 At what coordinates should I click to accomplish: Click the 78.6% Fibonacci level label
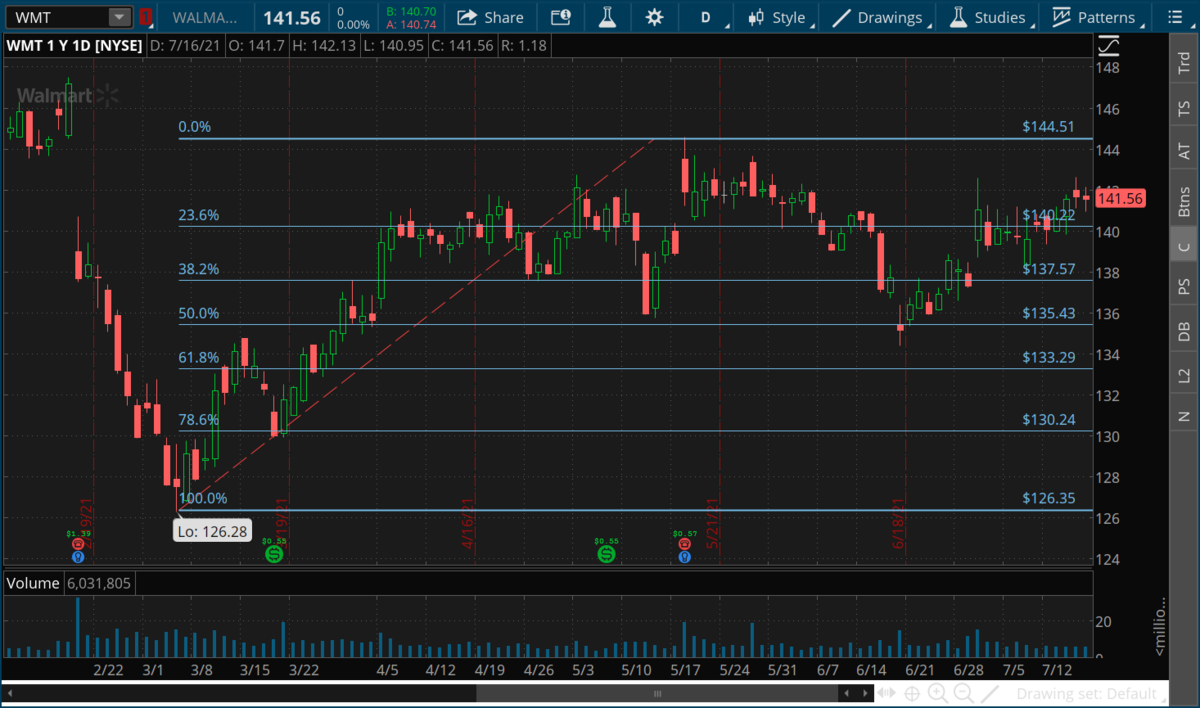tap(198, 420)
